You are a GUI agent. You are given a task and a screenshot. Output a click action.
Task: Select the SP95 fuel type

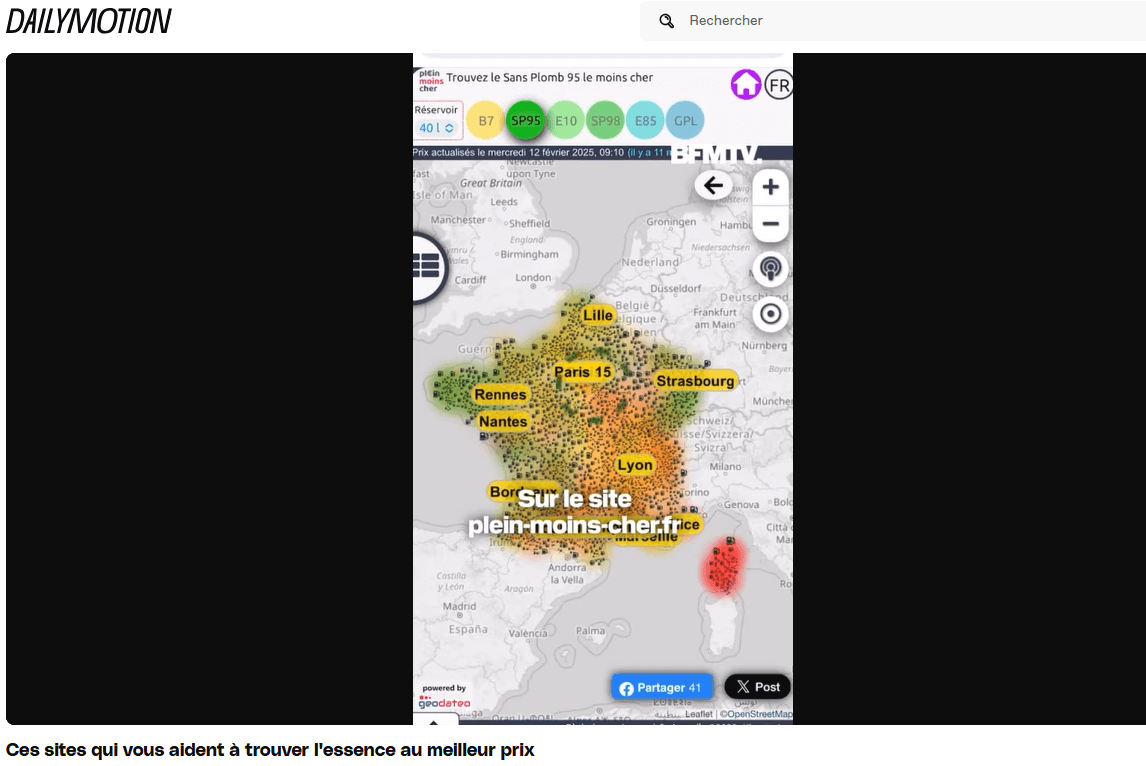(525, 121)
